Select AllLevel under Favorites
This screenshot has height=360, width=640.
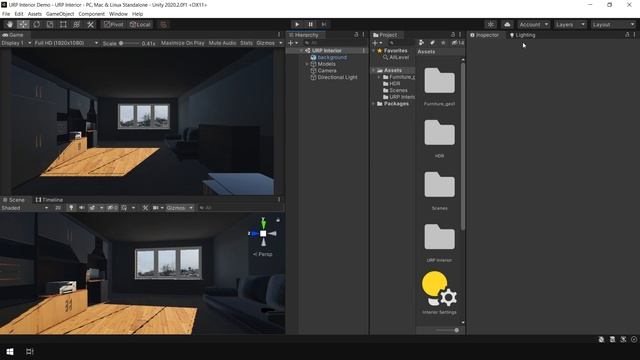(399, 58)
